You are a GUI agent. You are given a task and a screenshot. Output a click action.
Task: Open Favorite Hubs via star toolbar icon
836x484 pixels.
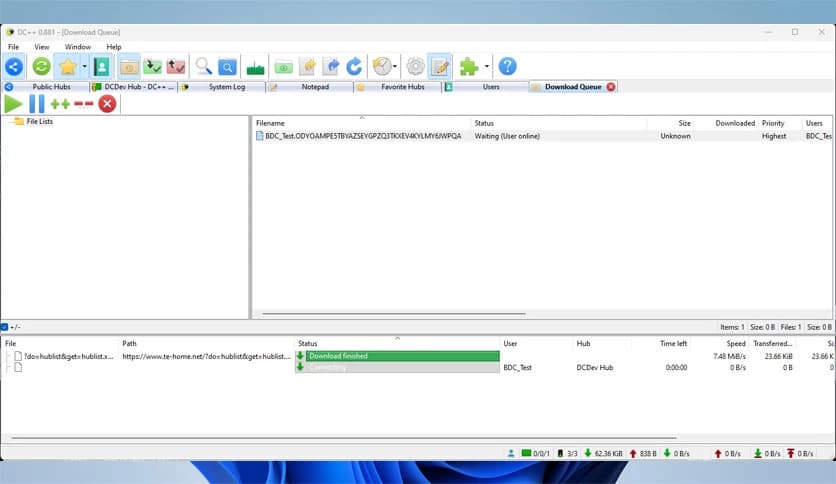click(x=68, y=67)
